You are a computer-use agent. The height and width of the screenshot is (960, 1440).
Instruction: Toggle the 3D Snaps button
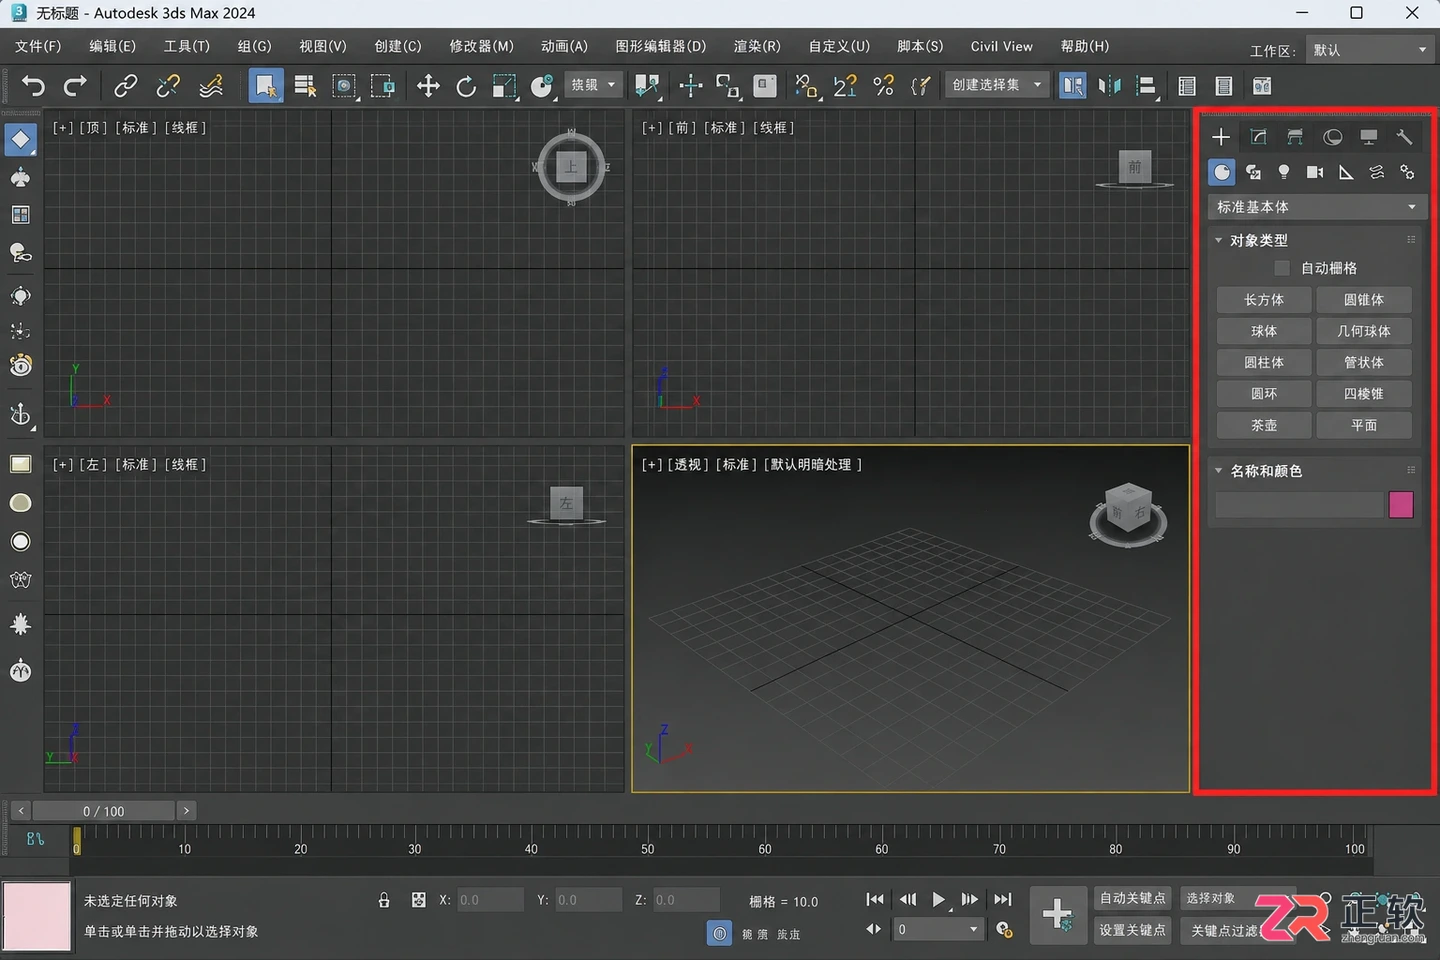(806, 86)
